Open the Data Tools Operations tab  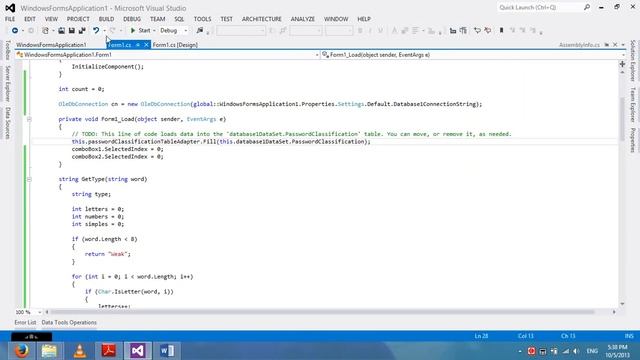click(69, 322)
